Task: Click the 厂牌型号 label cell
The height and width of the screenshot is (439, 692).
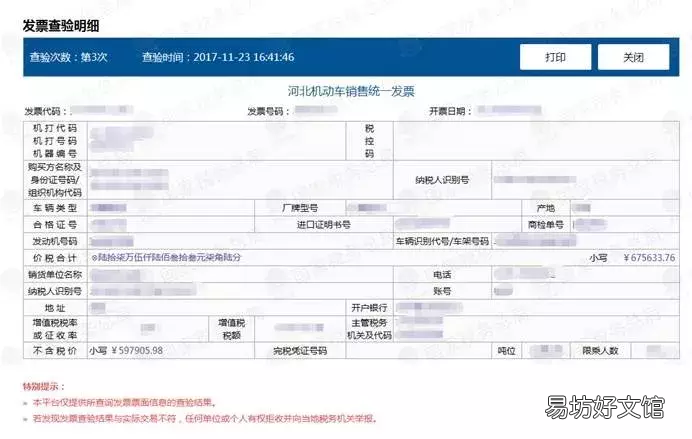Action: 300,208
